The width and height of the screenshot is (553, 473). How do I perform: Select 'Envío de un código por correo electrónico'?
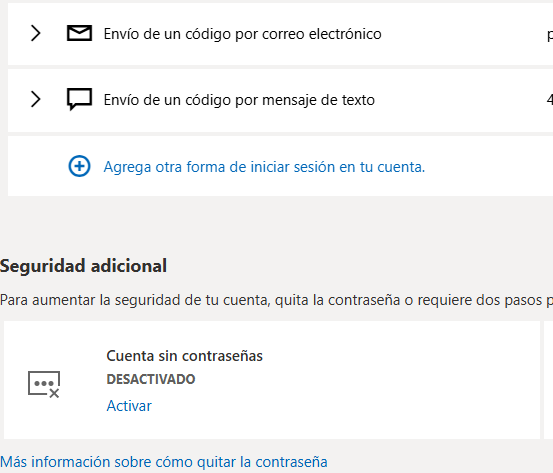pos(242,34)
